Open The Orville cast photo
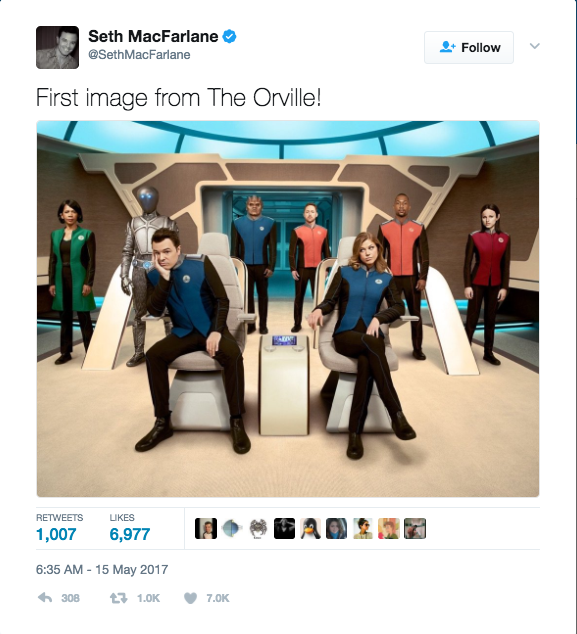The width and height of the screenshot is (577, 634). click(288, 309)
